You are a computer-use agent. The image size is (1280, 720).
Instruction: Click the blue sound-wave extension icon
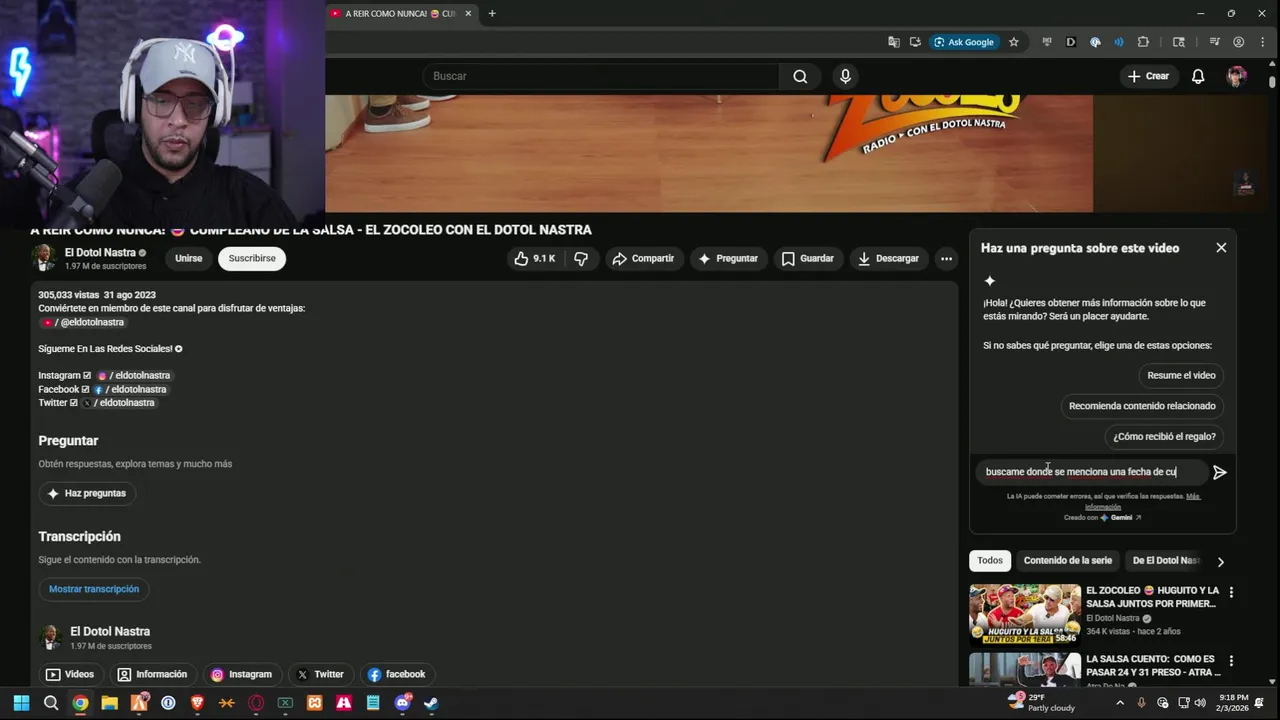pos(1118,42)
